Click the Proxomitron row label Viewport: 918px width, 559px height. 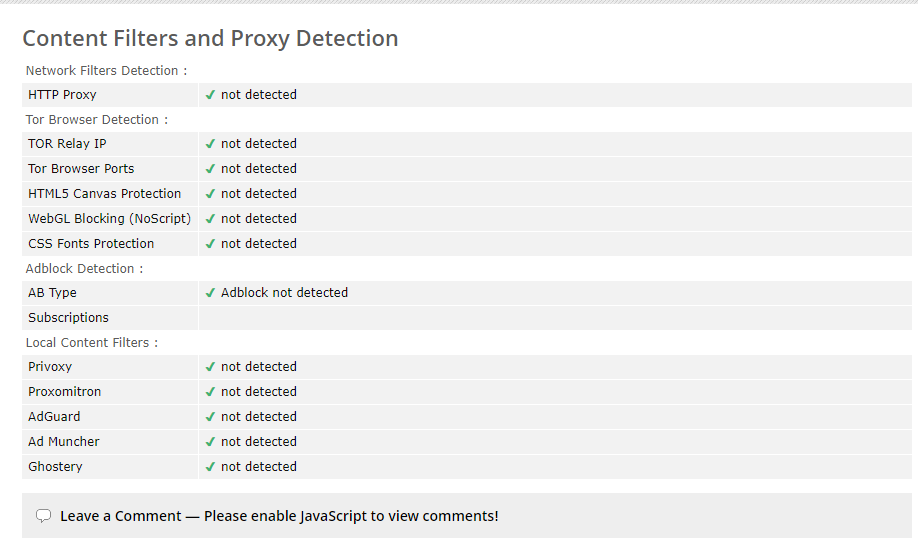pyautogui.click(x=64, y=392)
